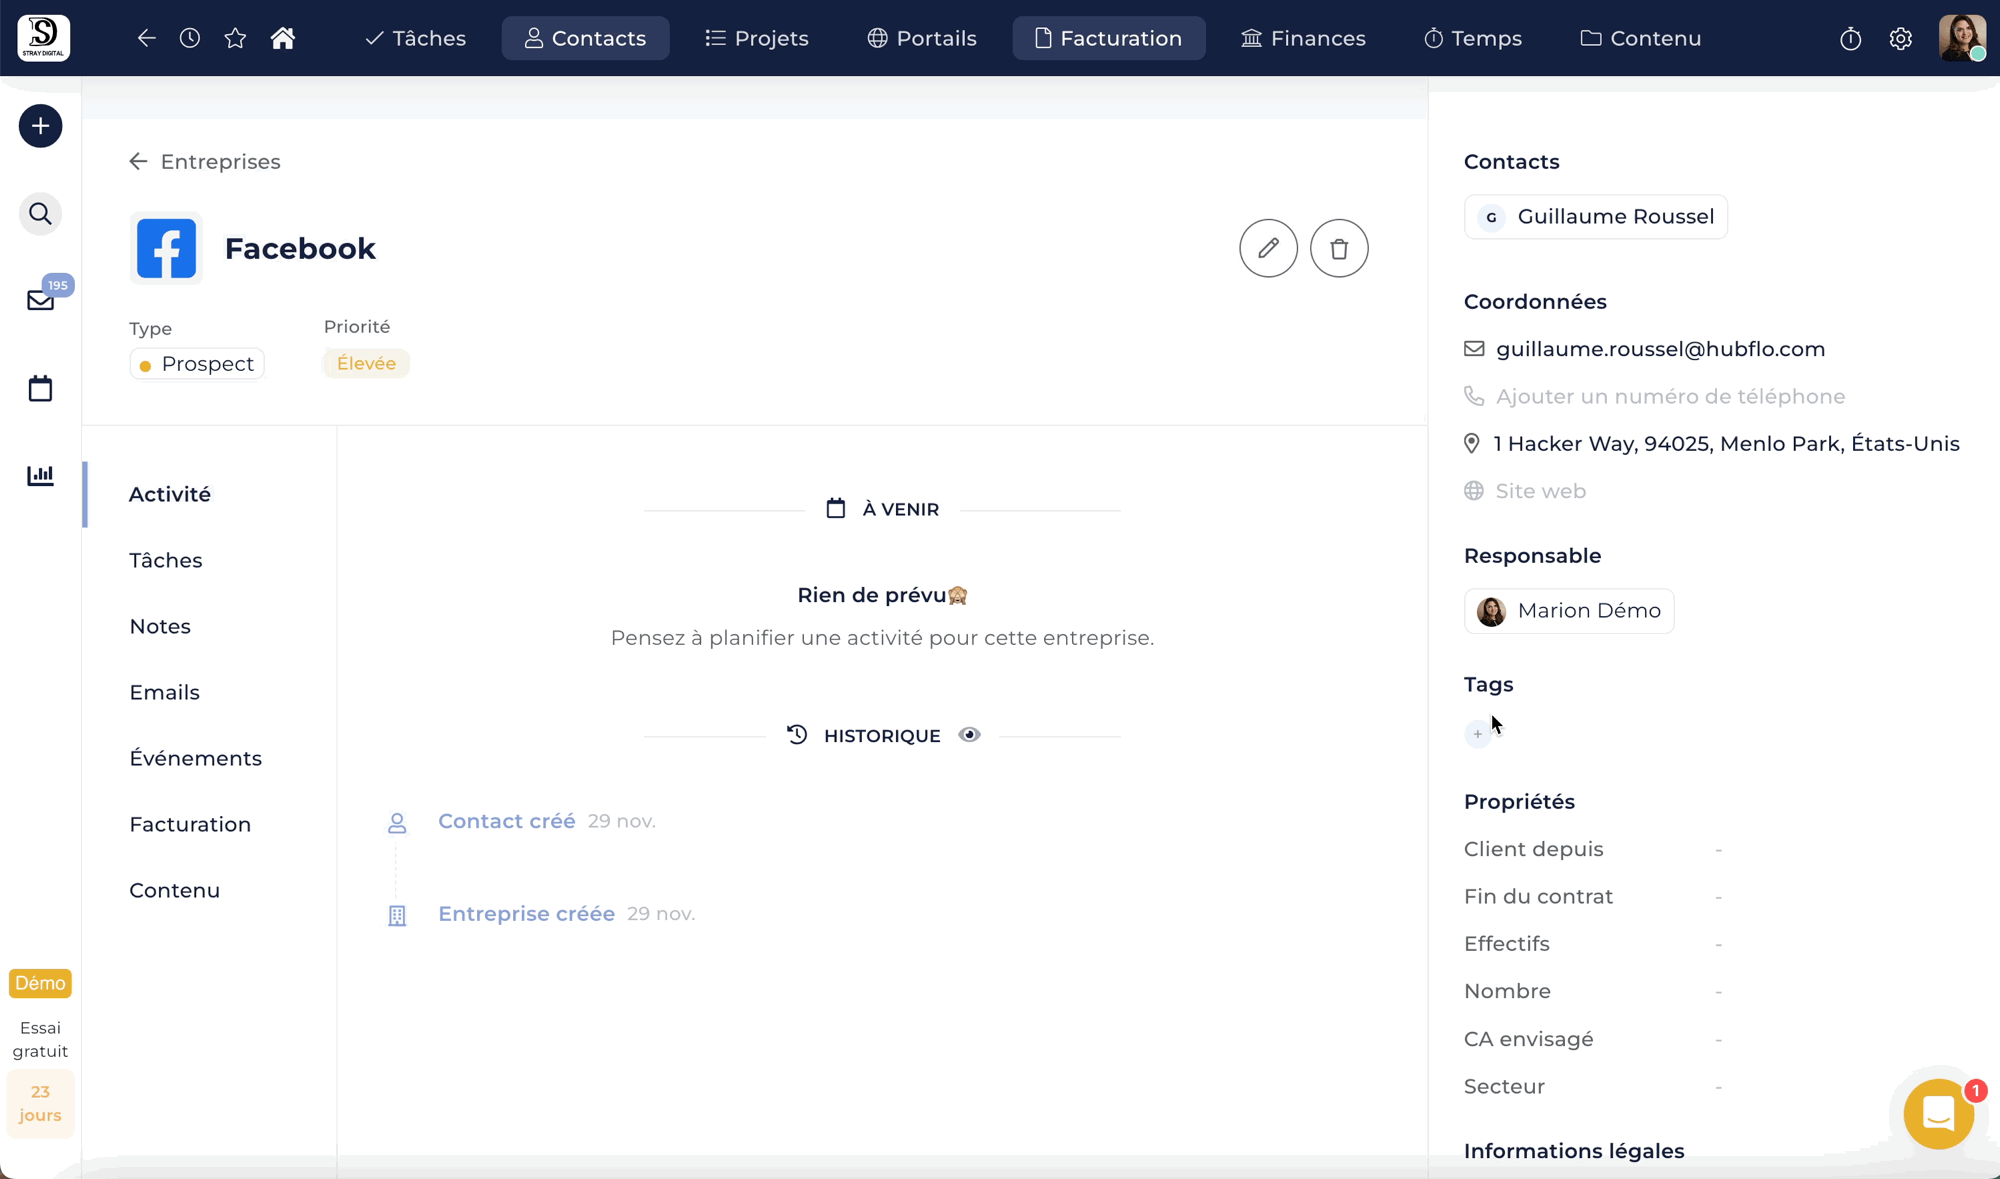Open the Finances menu
Image resolution: width=2000 pixels, height=1179 pixels.
(x=1303, y=38)
